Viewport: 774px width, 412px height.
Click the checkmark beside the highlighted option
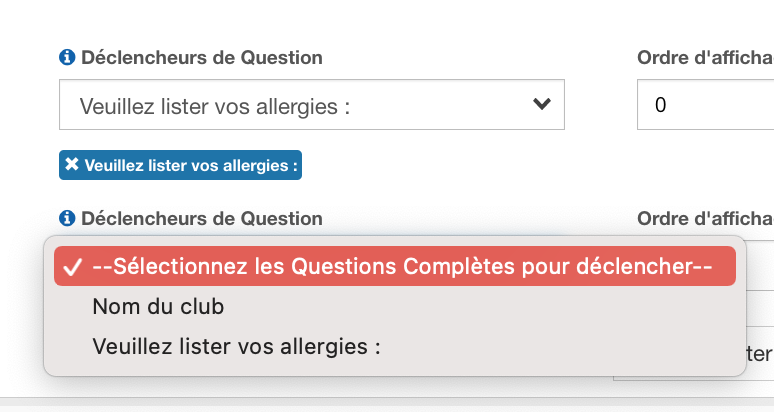(x=71, y=268)
